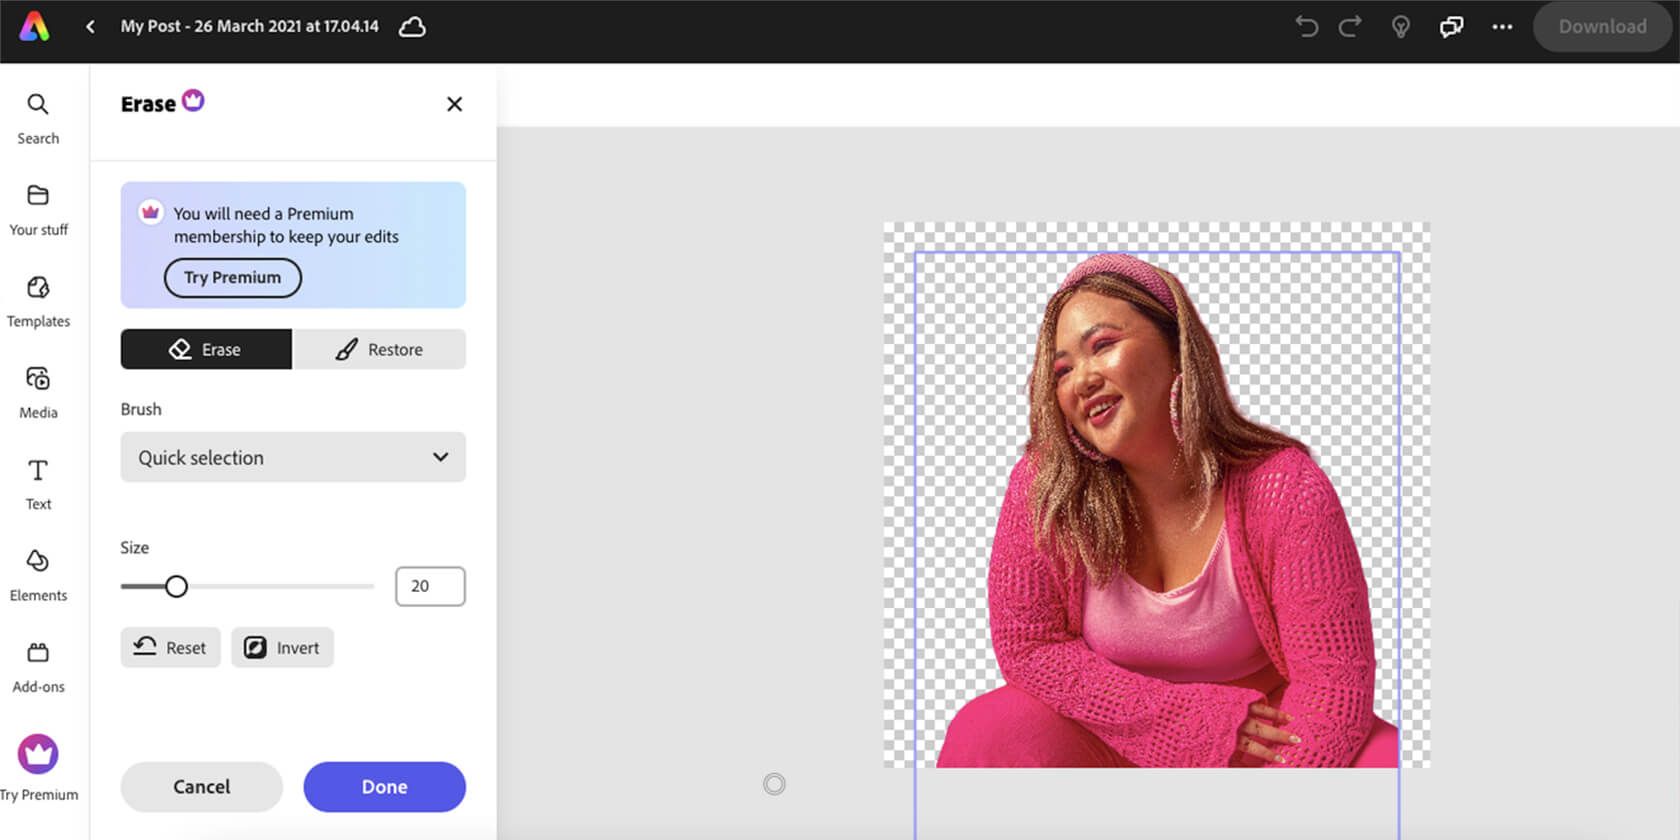Open the Search panel in sidebar
The image size is (1680, 840).
pyautogui.click(x=38, y=118)
